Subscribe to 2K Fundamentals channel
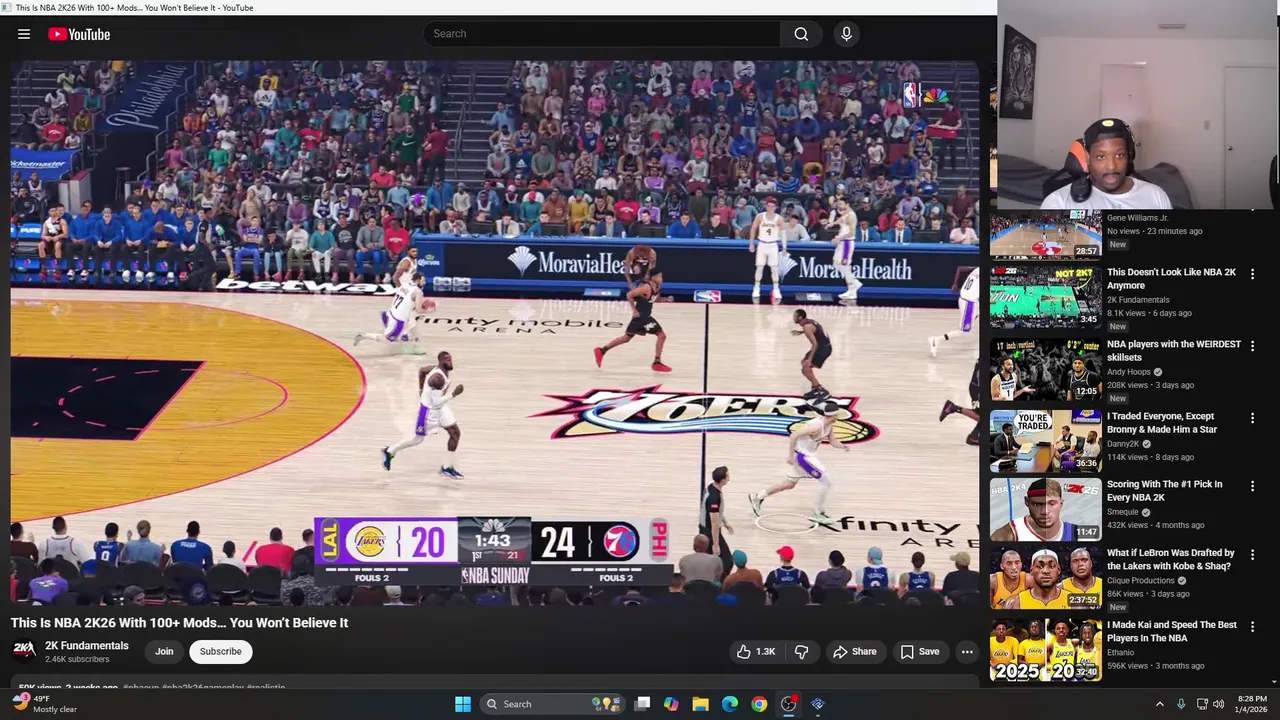The image size is (1280, 720). [x=220, y=651]
